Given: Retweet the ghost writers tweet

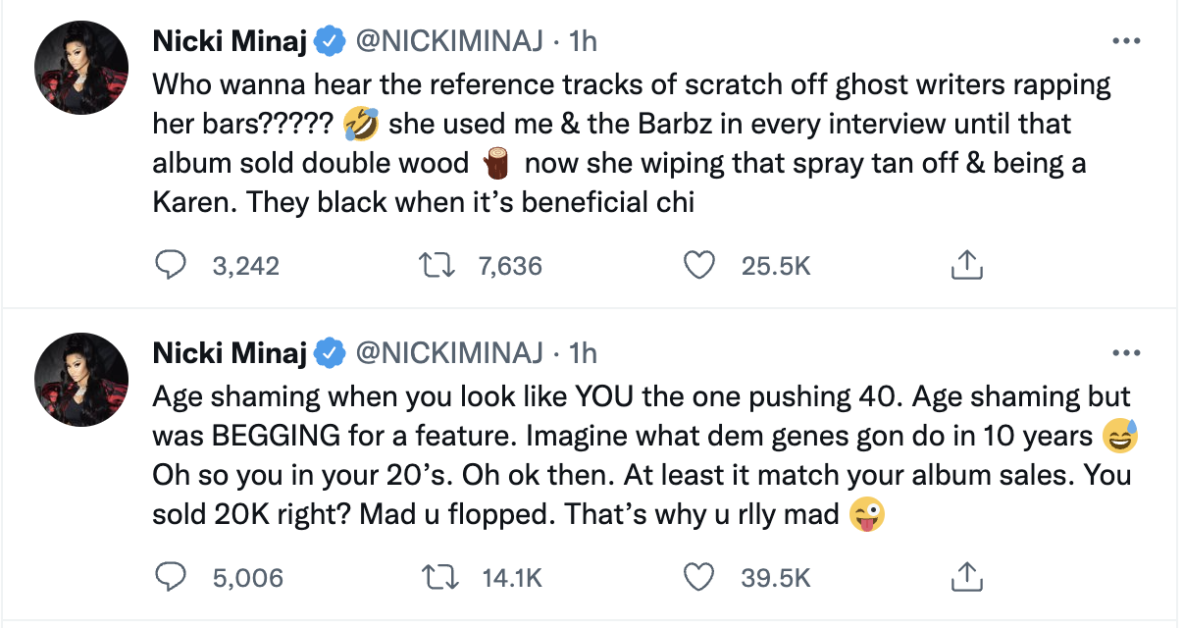Looking at the screenshot, I should pos(437,266).
